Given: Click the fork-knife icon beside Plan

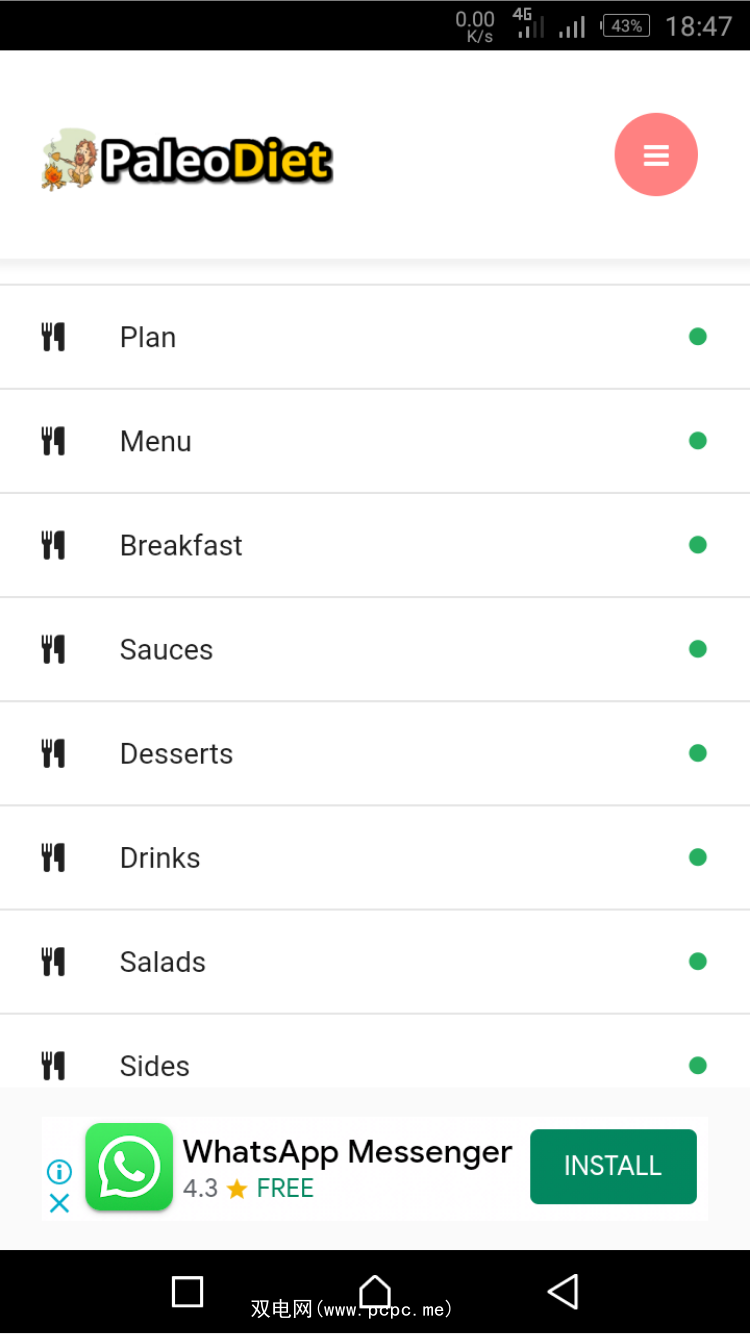Looking at the screenshot, I should [53, 337].
